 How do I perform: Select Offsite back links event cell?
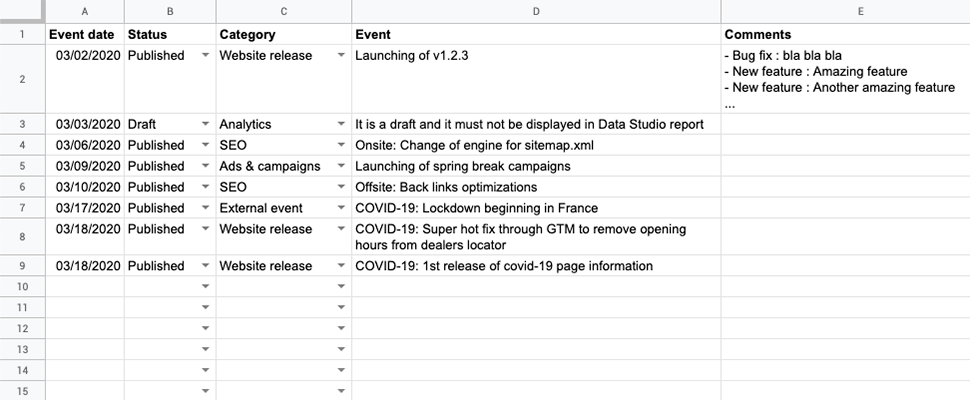click(536, 187)
